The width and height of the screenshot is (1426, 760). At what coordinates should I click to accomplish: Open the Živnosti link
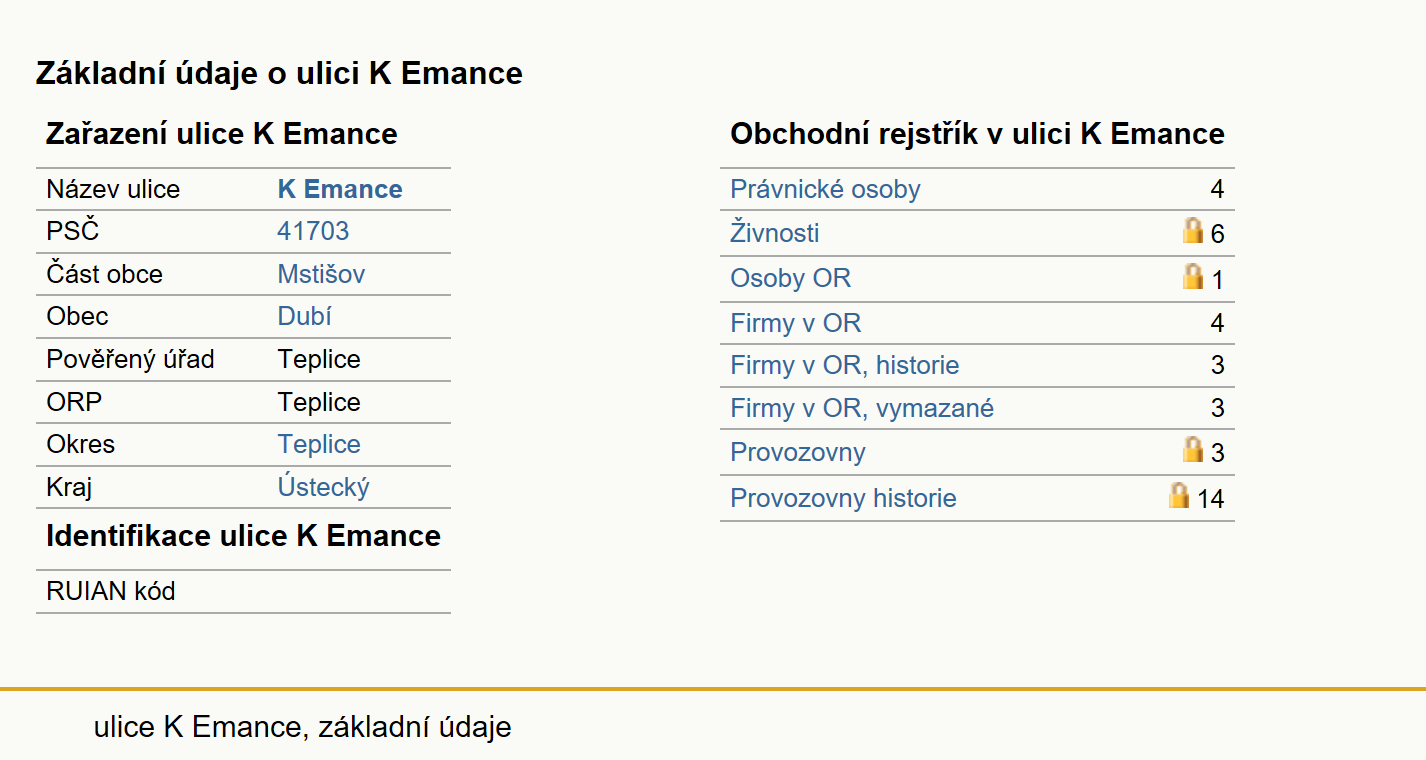775,233
